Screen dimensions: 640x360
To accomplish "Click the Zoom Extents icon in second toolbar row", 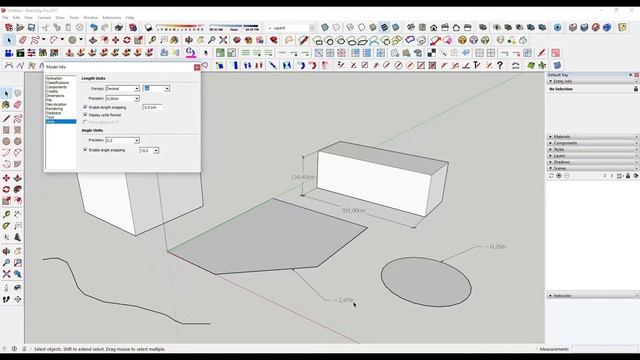I will [223, 40].
